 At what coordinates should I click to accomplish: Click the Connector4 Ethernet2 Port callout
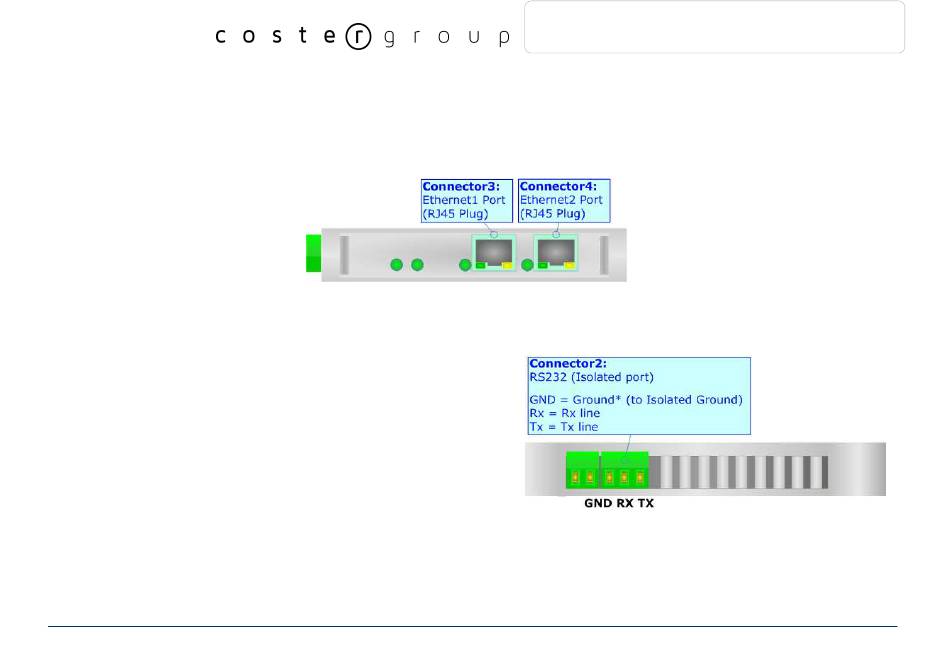click(x=564, y=200)
